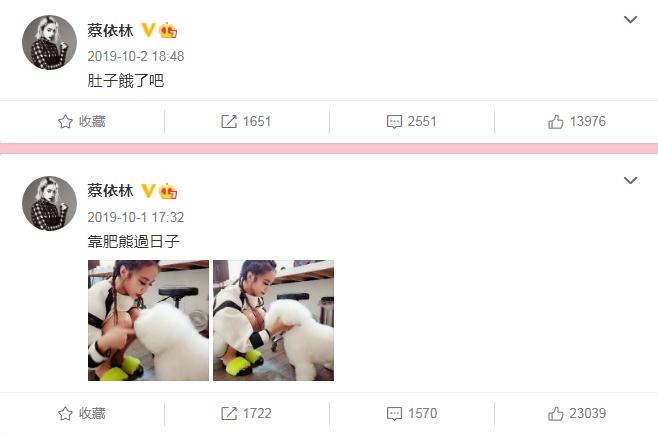
Task: Open the 蔡依林 username link on the first post
Action: pos(110,30)
